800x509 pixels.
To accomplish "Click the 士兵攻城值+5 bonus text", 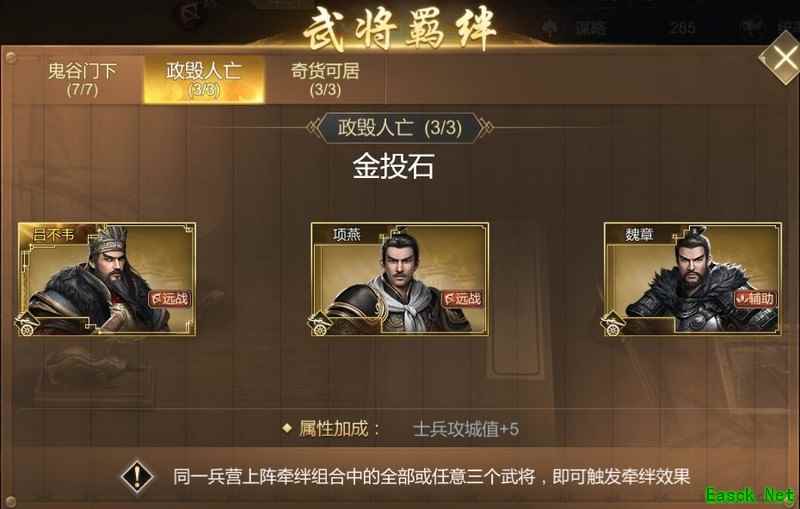I will point(466,429).
